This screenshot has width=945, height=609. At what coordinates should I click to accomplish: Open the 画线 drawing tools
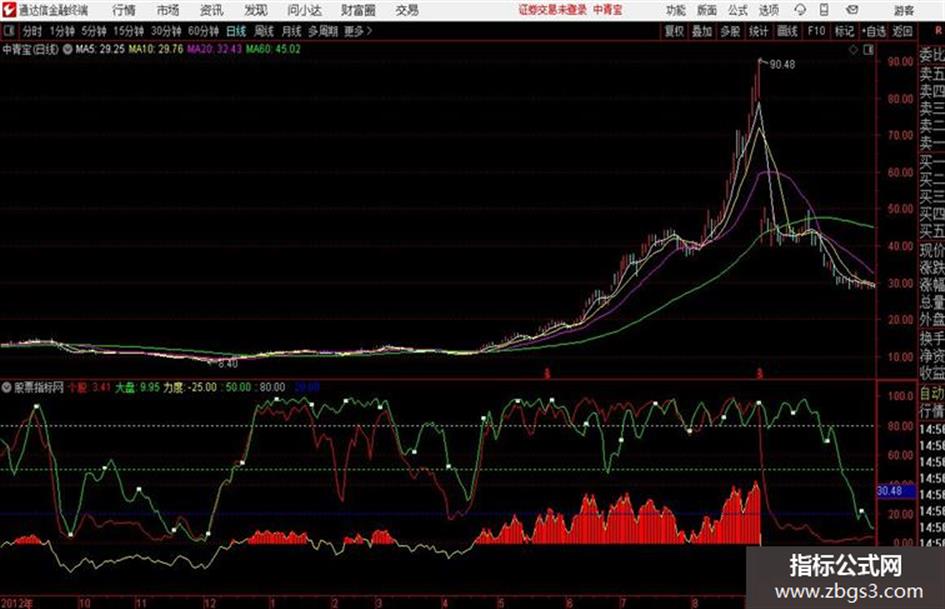click(x=787, y=31)
